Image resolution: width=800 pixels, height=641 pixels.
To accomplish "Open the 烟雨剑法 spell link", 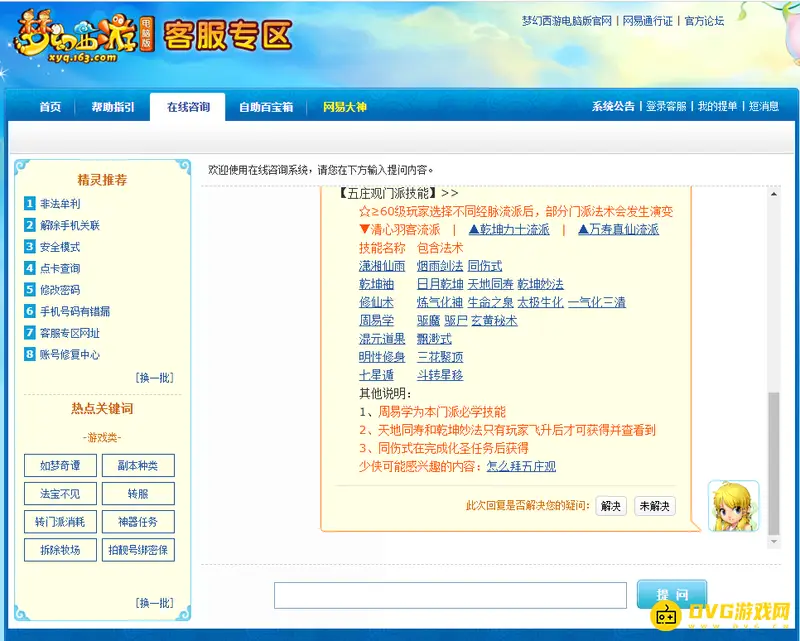I will coord(440,266).
